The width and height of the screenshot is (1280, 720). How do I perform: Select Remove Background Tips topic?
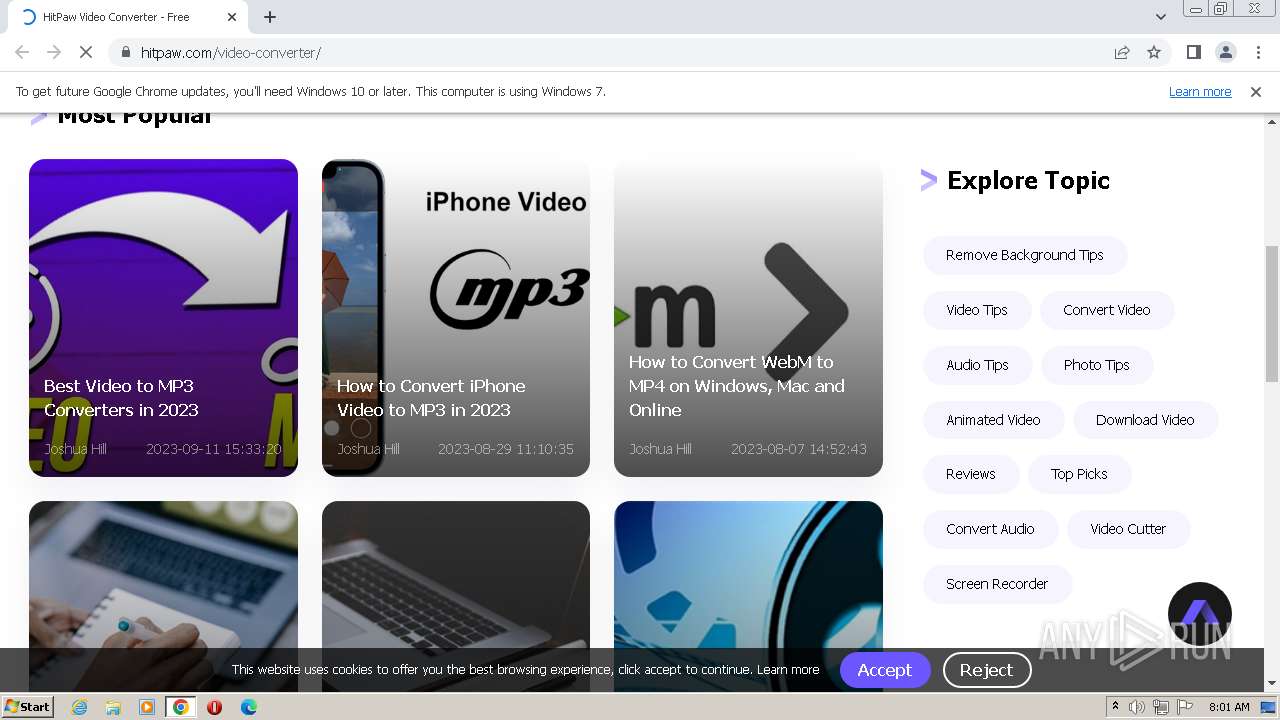click(x=1025, y=255)
